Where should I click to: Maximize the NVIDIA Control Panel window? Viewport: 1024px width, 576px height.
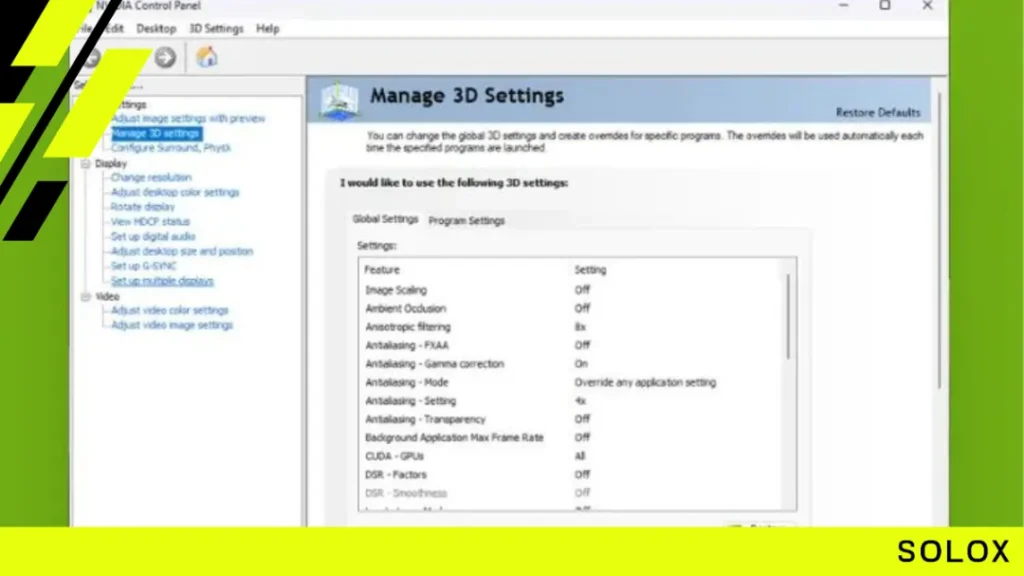885,6
